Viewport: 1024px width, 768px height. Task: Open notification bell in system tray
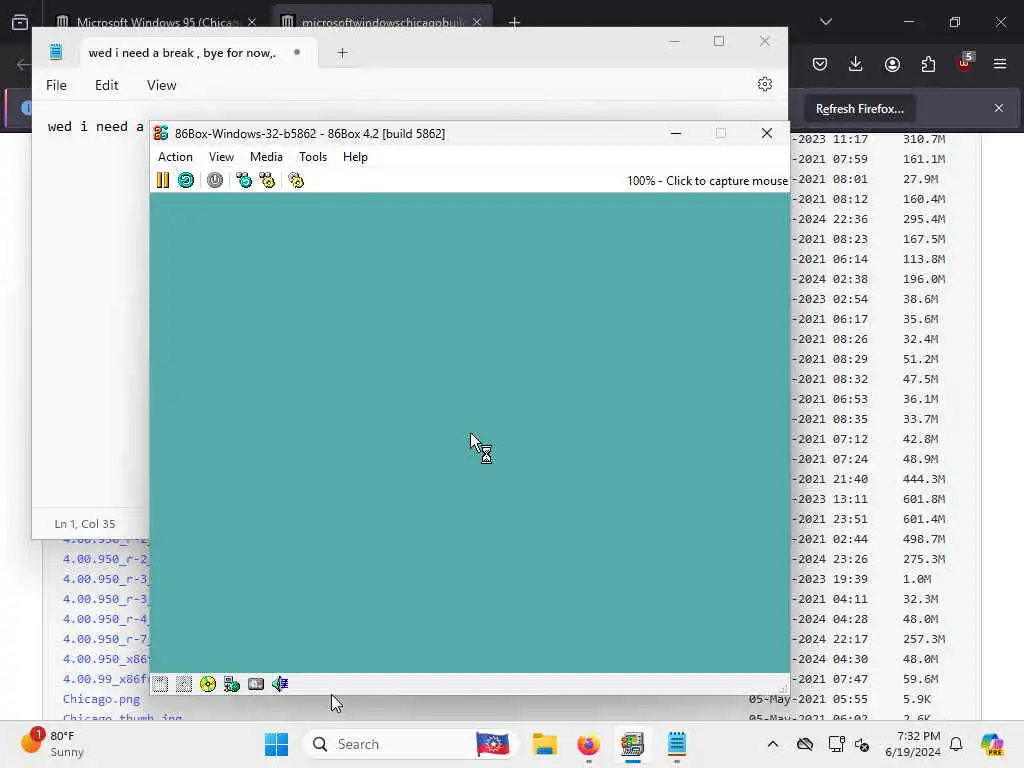click(x=956, y=744)
